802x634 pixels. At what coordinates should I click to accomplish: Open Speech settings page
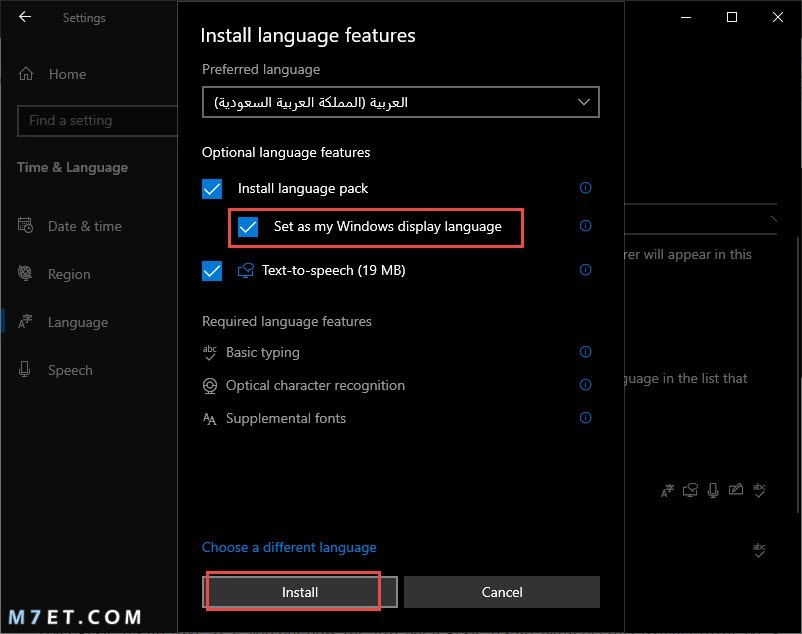tap(70, 370)
